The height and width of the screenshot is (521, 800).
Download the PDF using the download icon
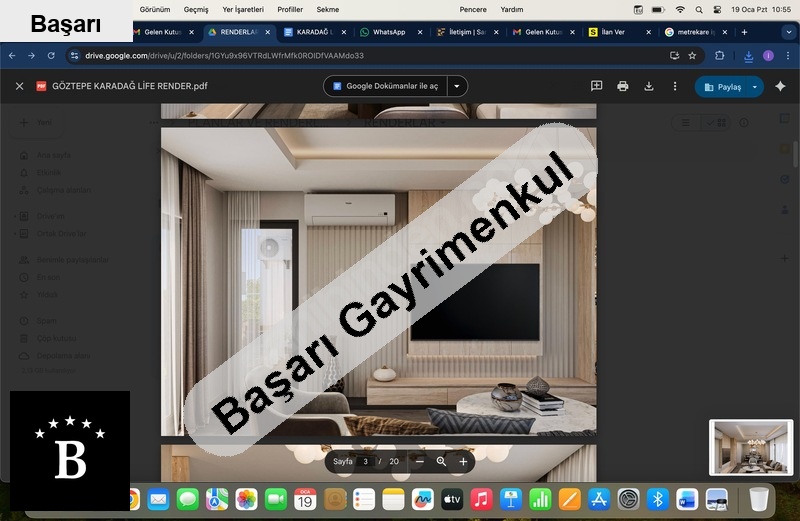coord(649,87)
